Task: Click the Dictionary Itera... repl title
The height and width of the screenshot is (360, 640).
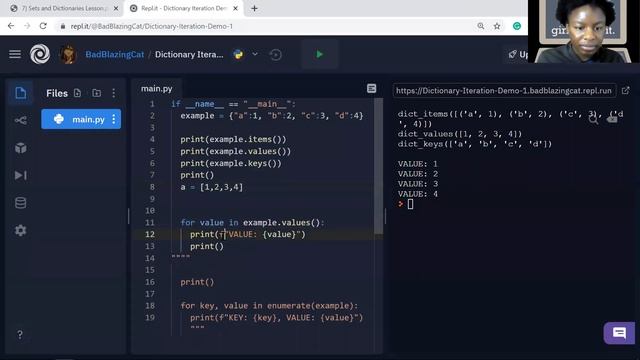Action: pos(189,54)
